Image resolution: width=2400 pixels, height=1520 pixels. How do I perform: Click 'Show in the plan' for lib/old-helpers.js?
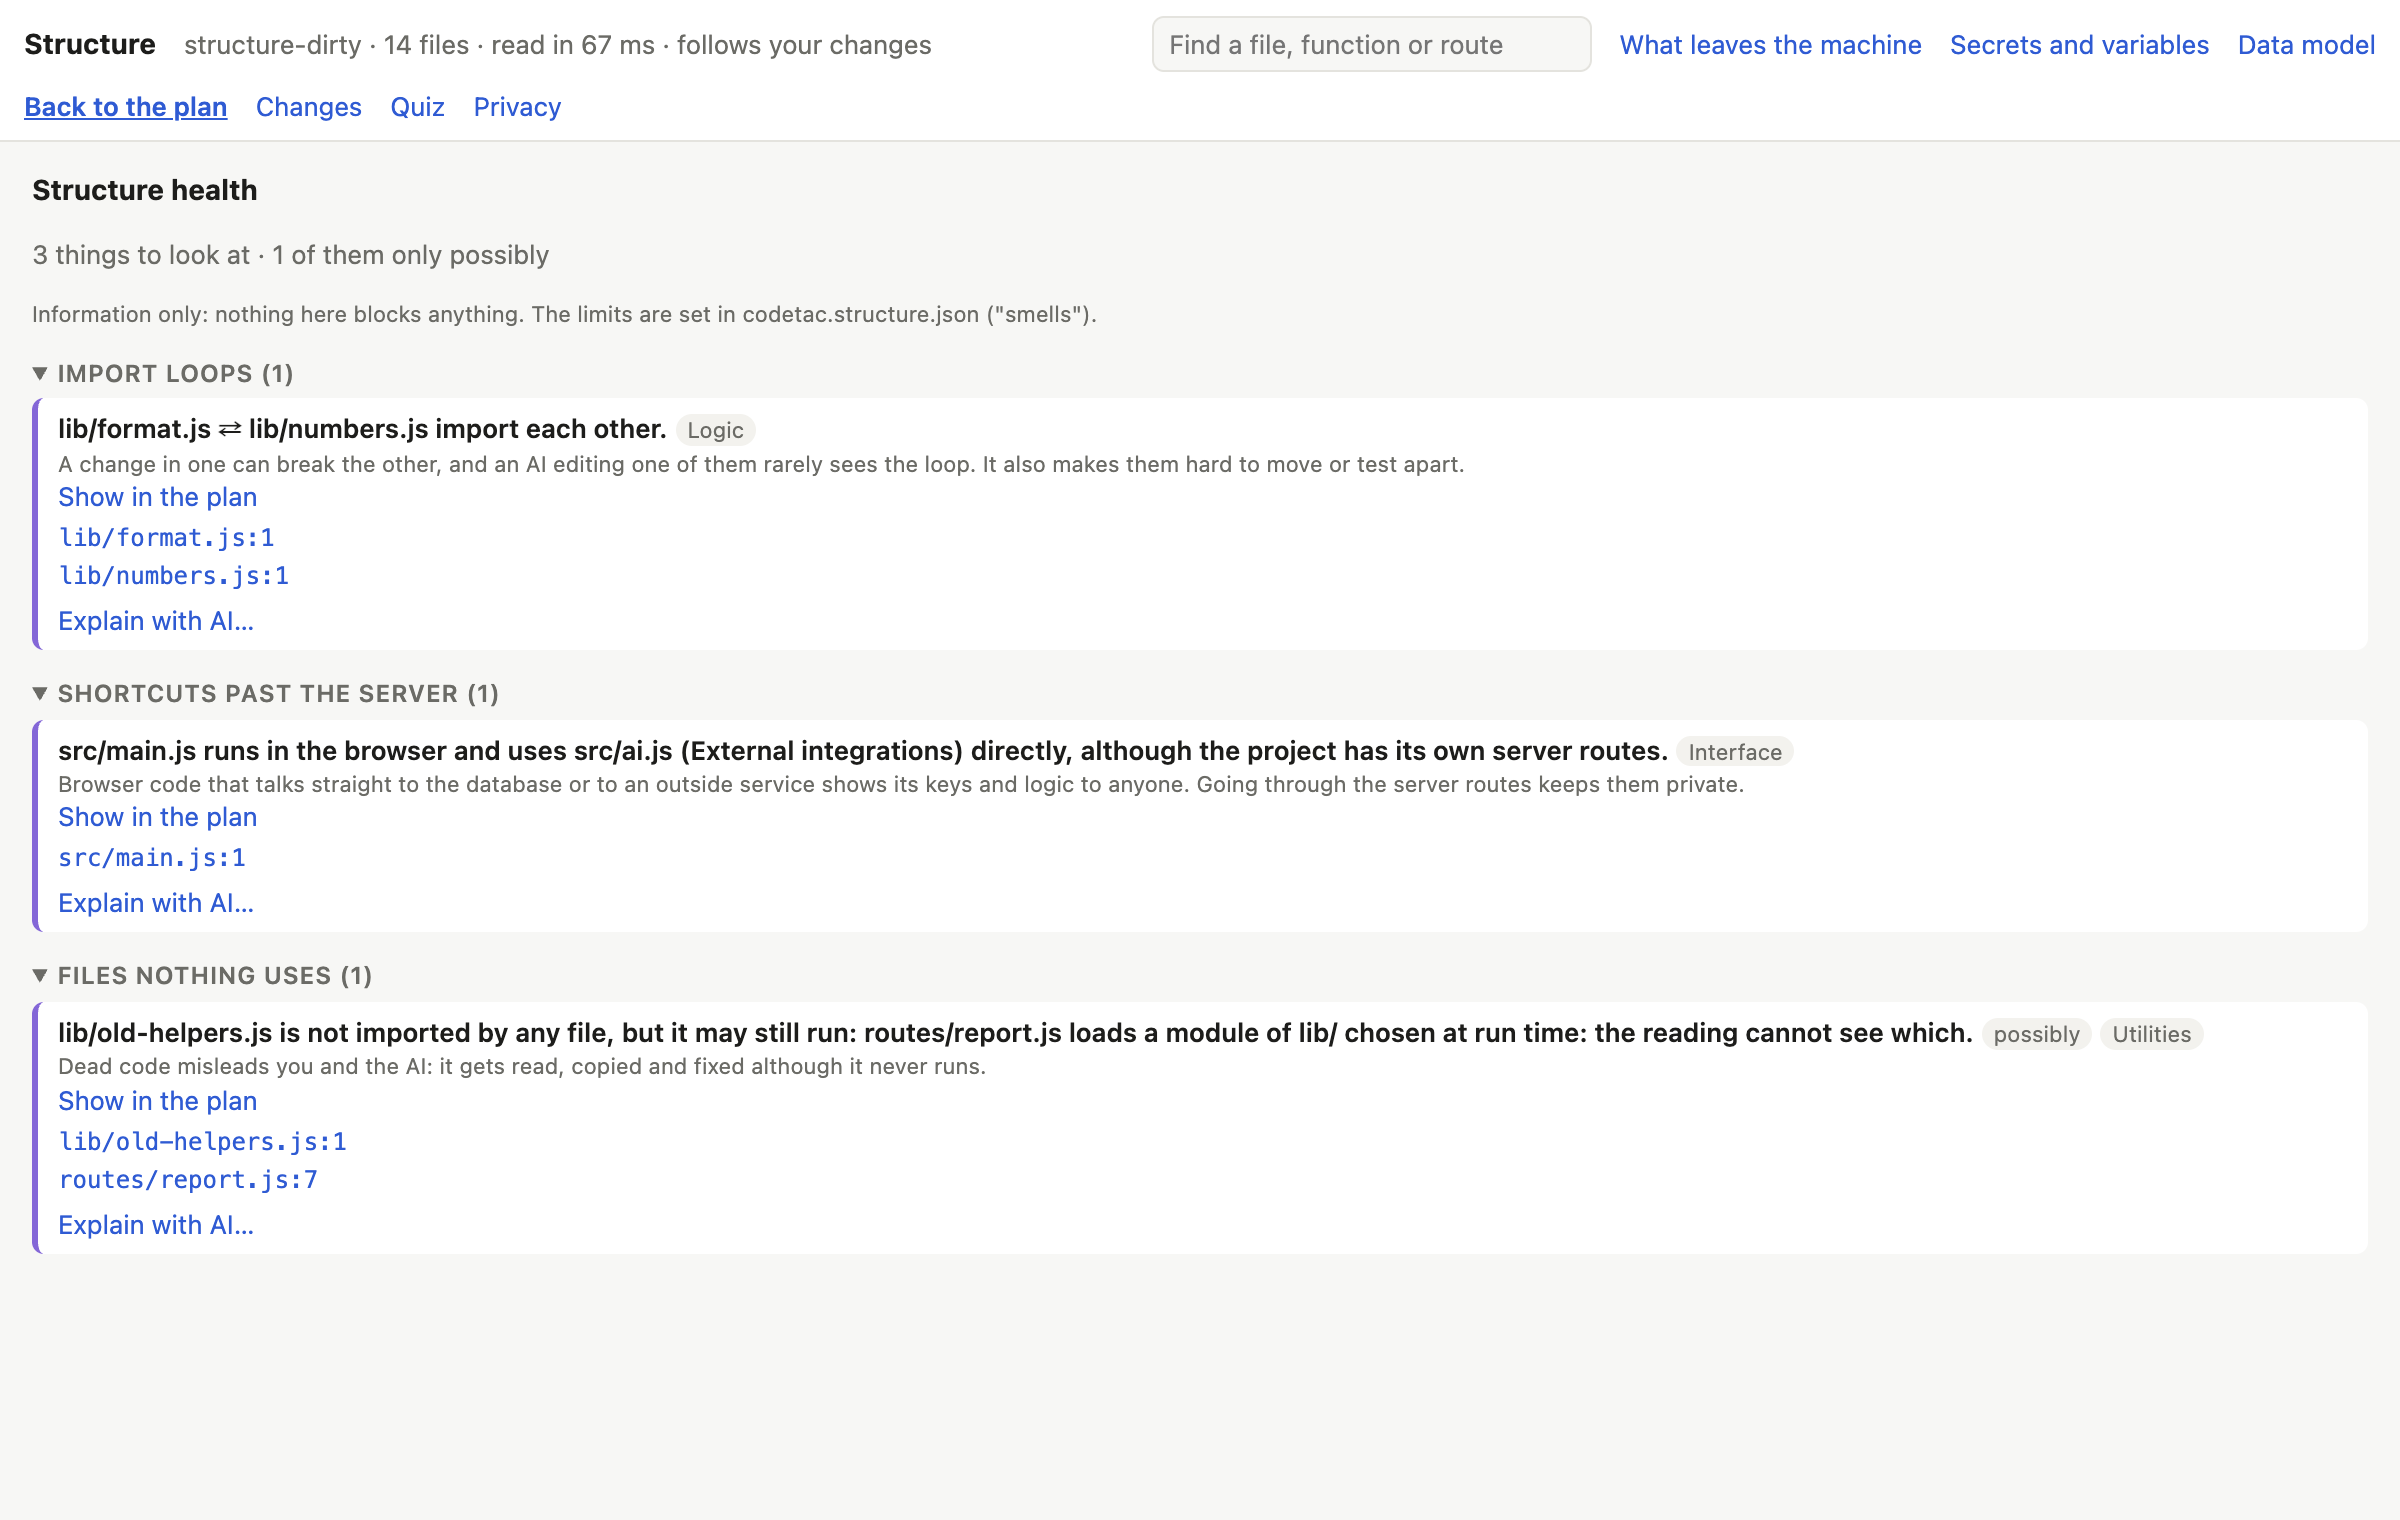[158, 1101]
